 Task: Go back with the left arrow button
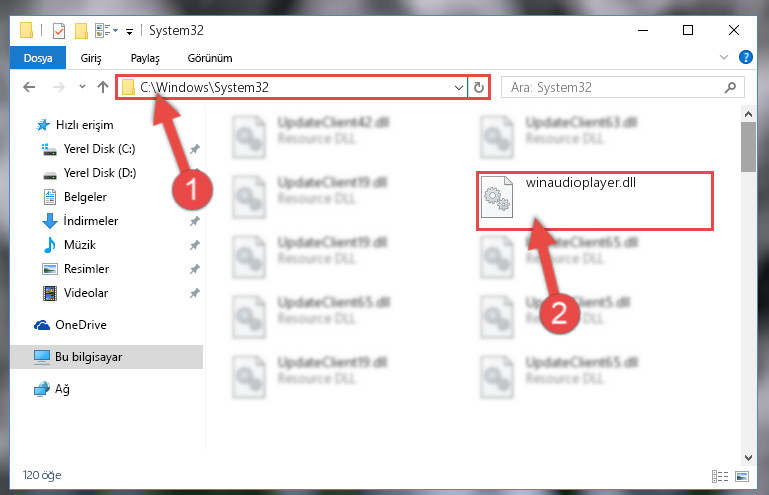[29, 87]
